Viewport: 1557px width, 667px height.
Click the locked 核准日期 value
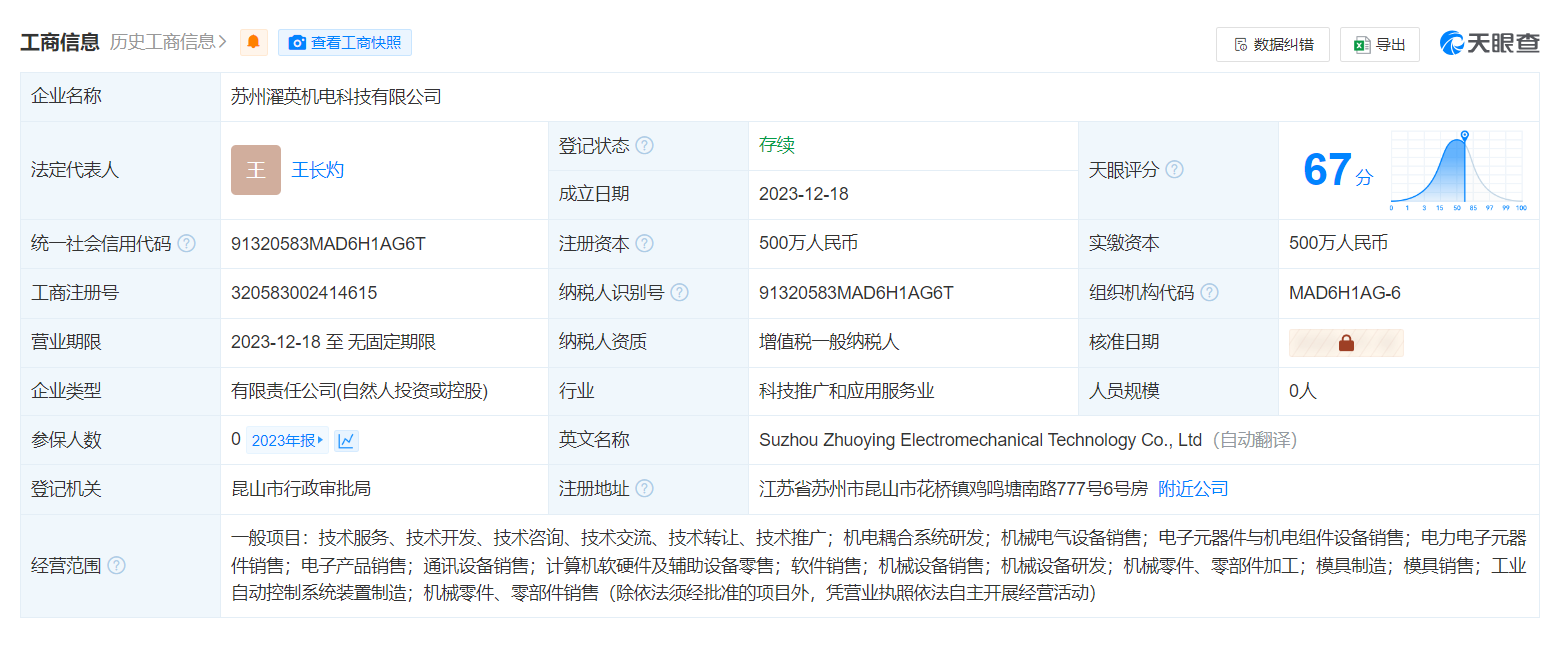pos(1346,343)
